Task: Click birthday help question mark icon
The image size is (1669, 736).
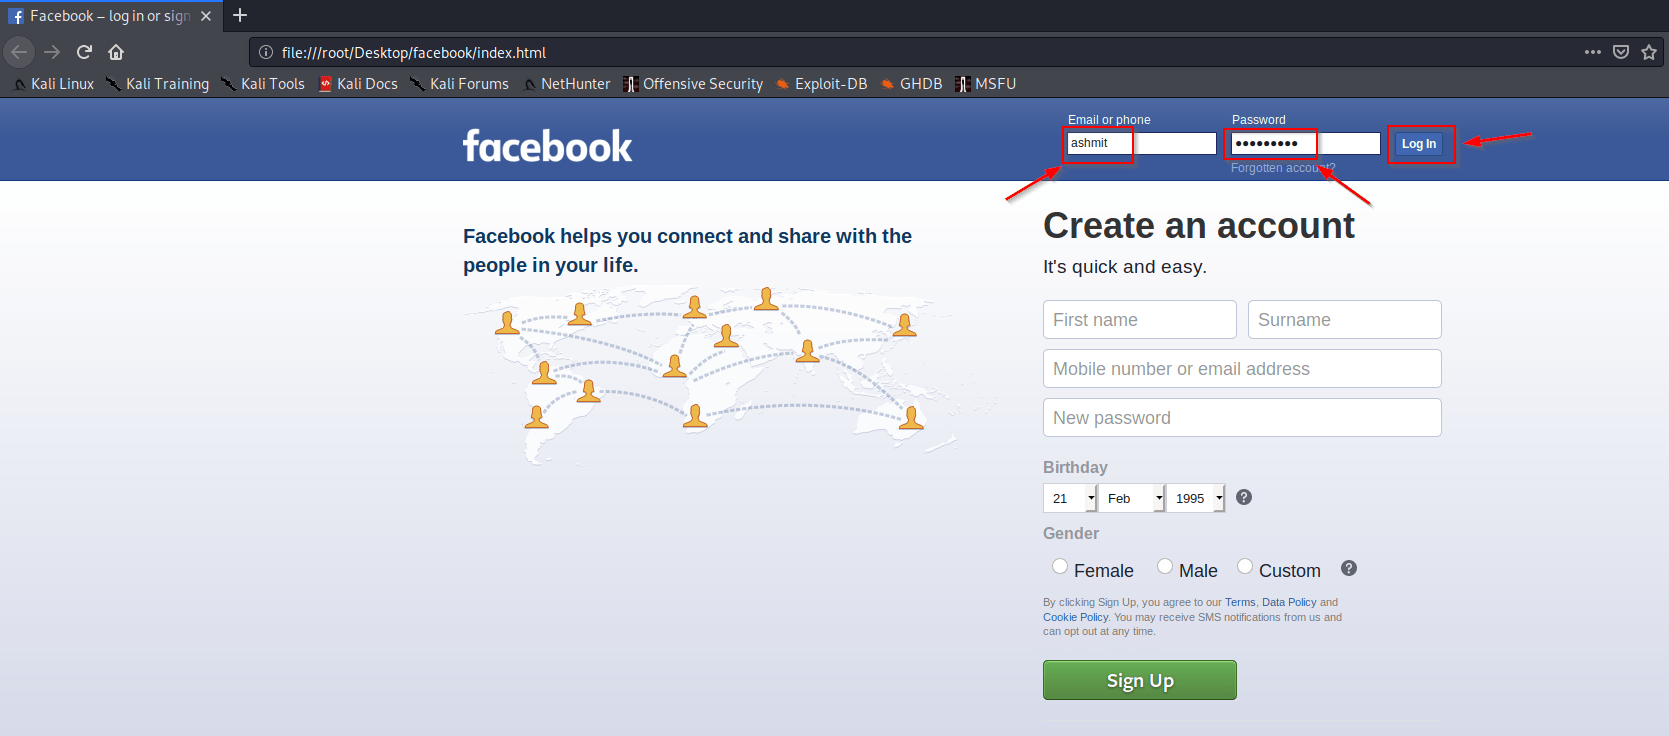Action: 1244,497
